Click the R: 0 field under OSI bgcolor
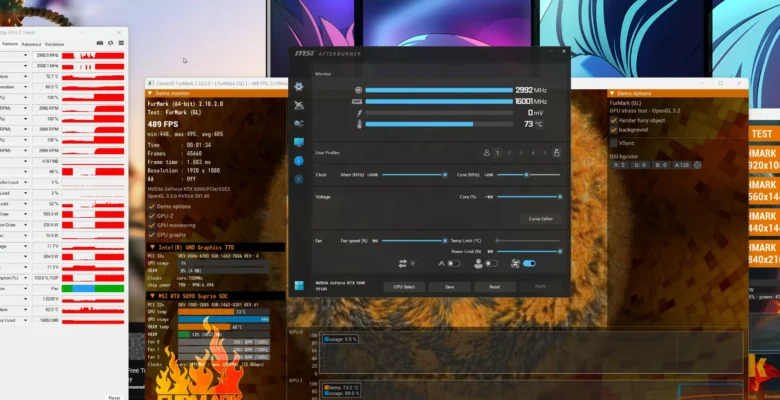This screenshot has width=780, height=400. pos(619,165)
